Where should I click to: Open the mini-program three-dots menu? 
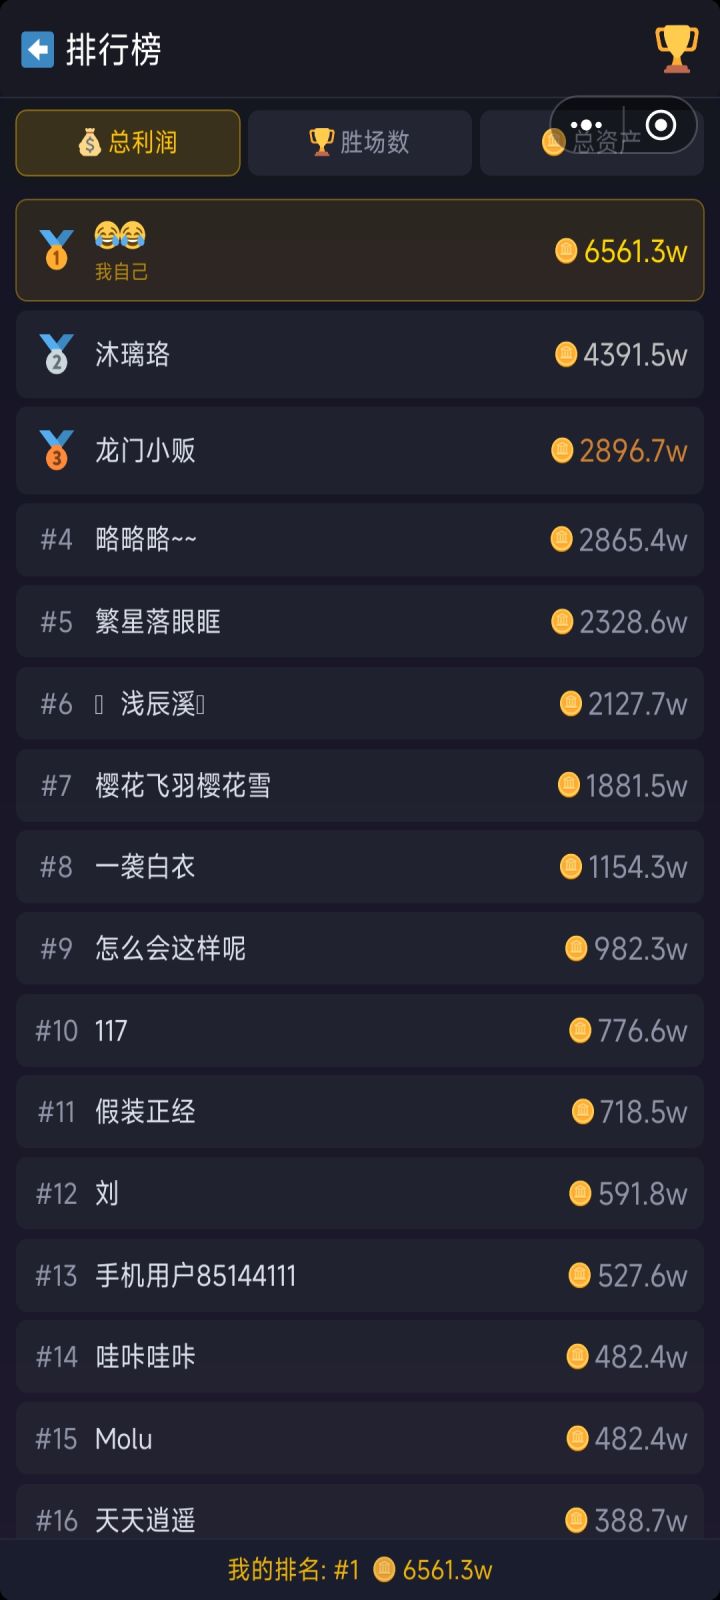586,125
